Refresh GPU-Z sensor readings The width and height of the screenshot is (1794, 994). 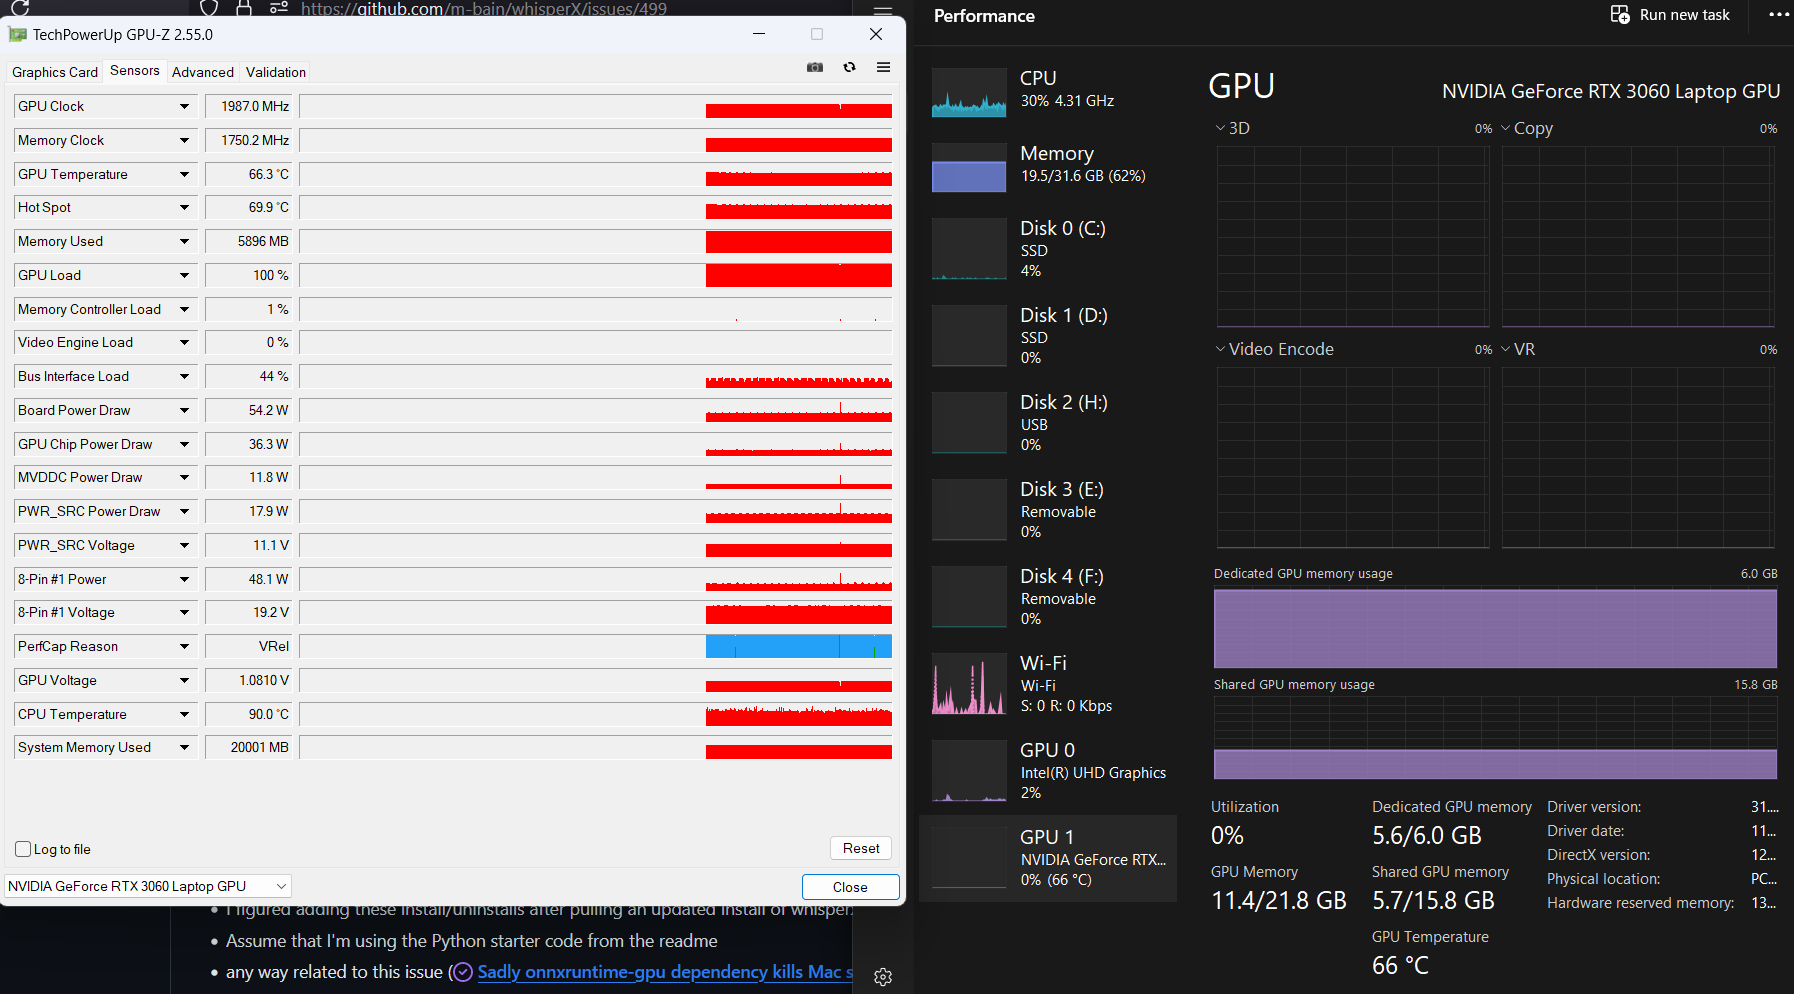click(849, 67)
